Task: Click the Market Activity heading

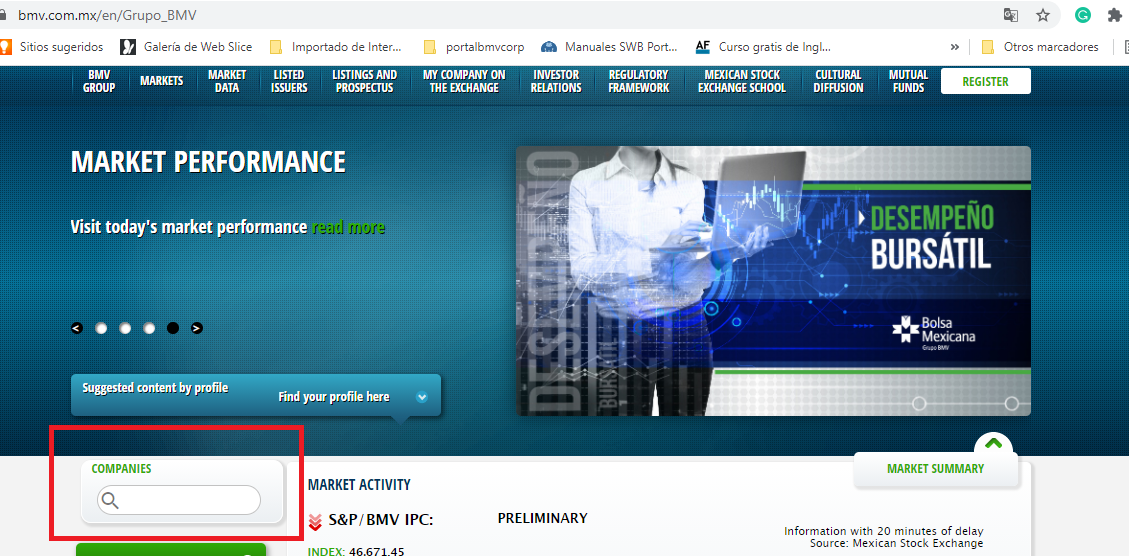Action: click(x=359, y=485)
